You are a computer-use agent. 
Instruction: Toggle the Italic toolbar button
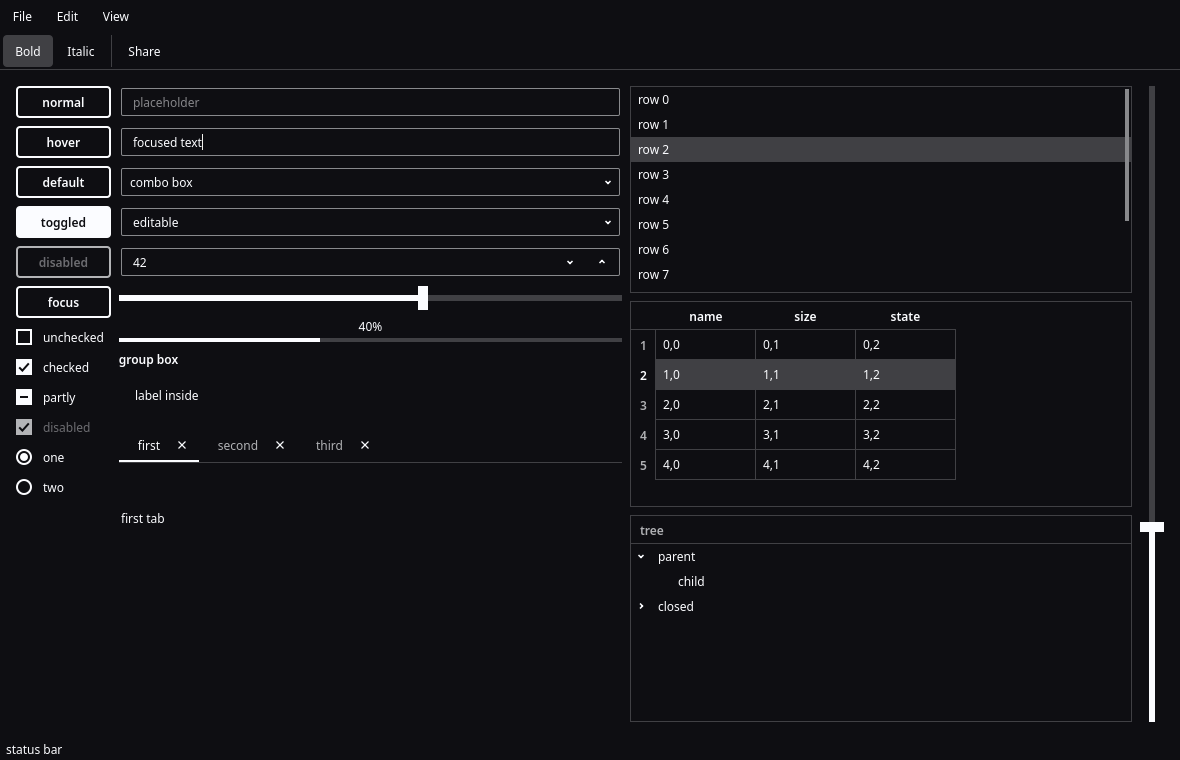(81, 51)
